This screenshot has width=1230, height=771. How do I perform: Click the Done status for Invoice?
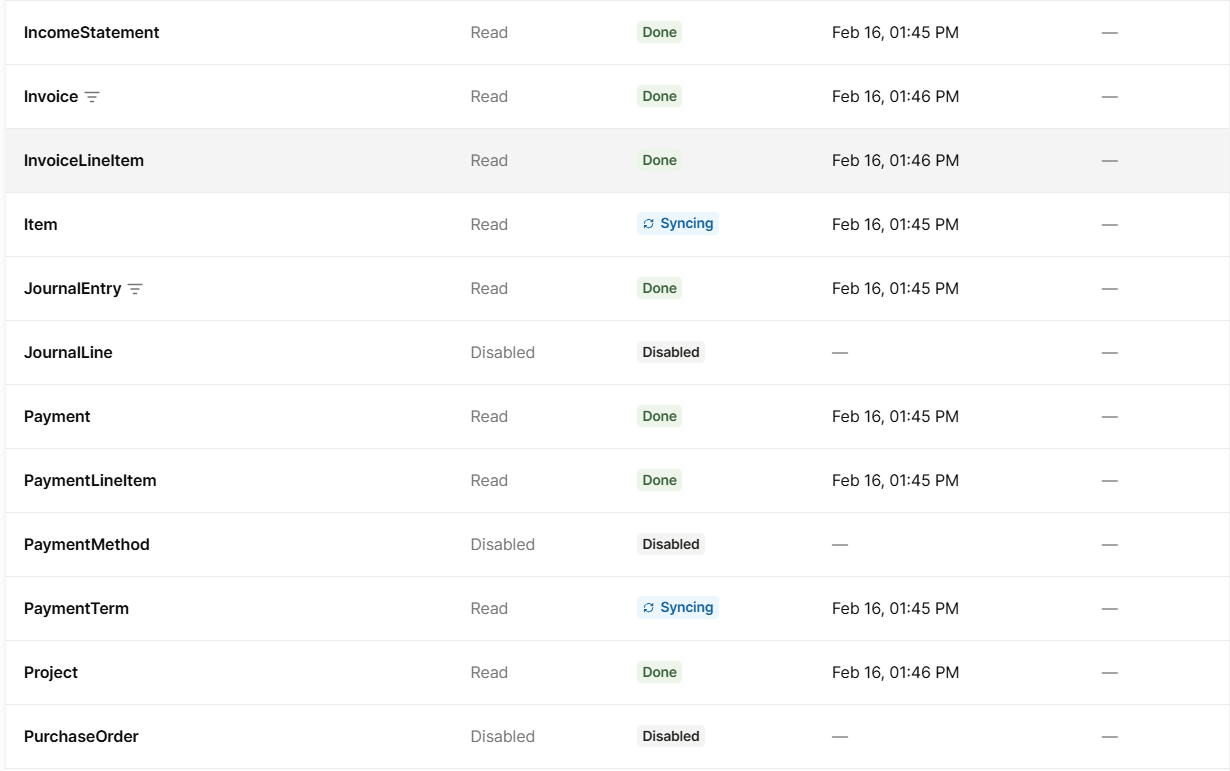click(x=659, y=97)
